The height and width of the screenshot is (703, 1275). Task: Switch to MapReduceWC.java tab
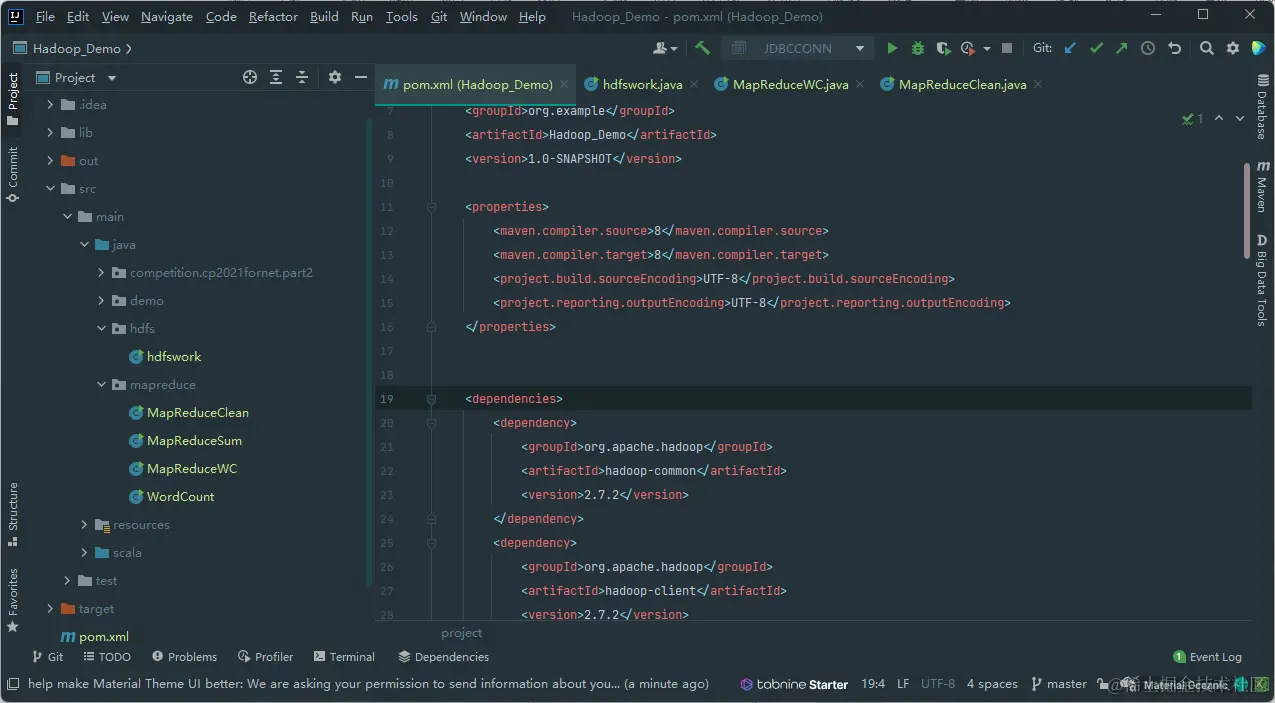(791, 84)
